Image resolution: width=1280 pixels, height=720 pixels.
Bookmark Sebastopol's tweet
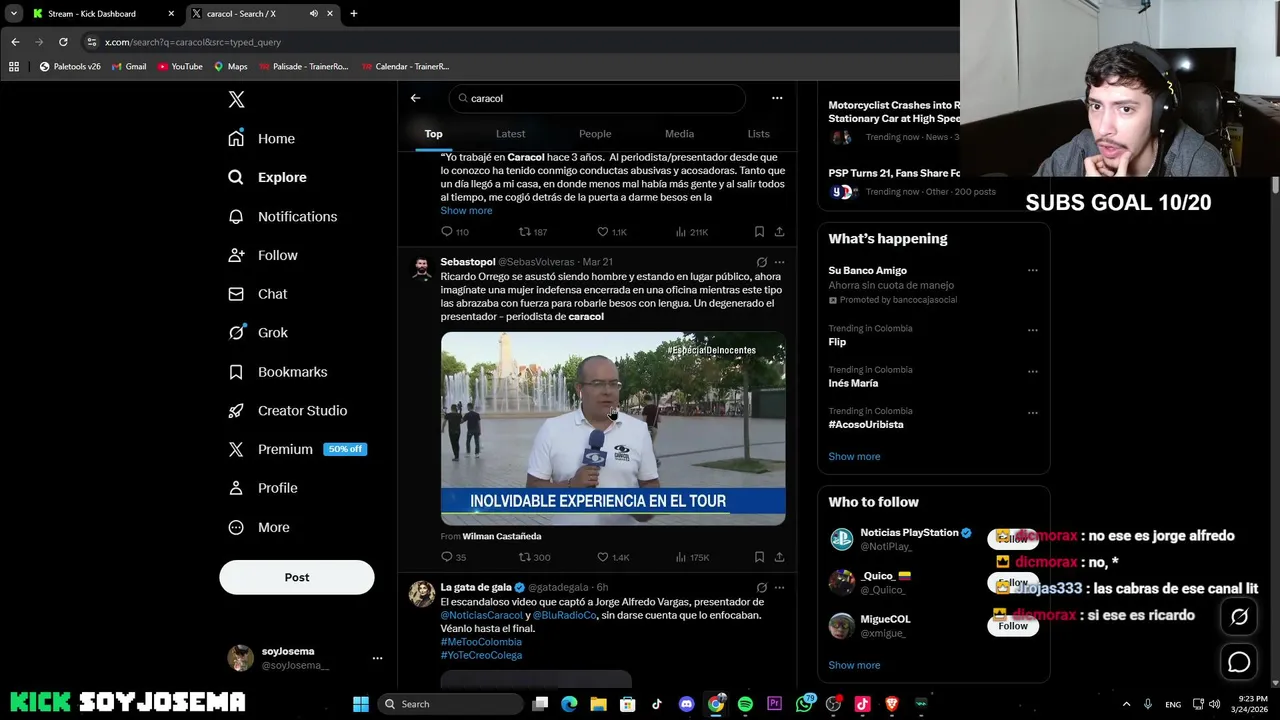(759, 557)
